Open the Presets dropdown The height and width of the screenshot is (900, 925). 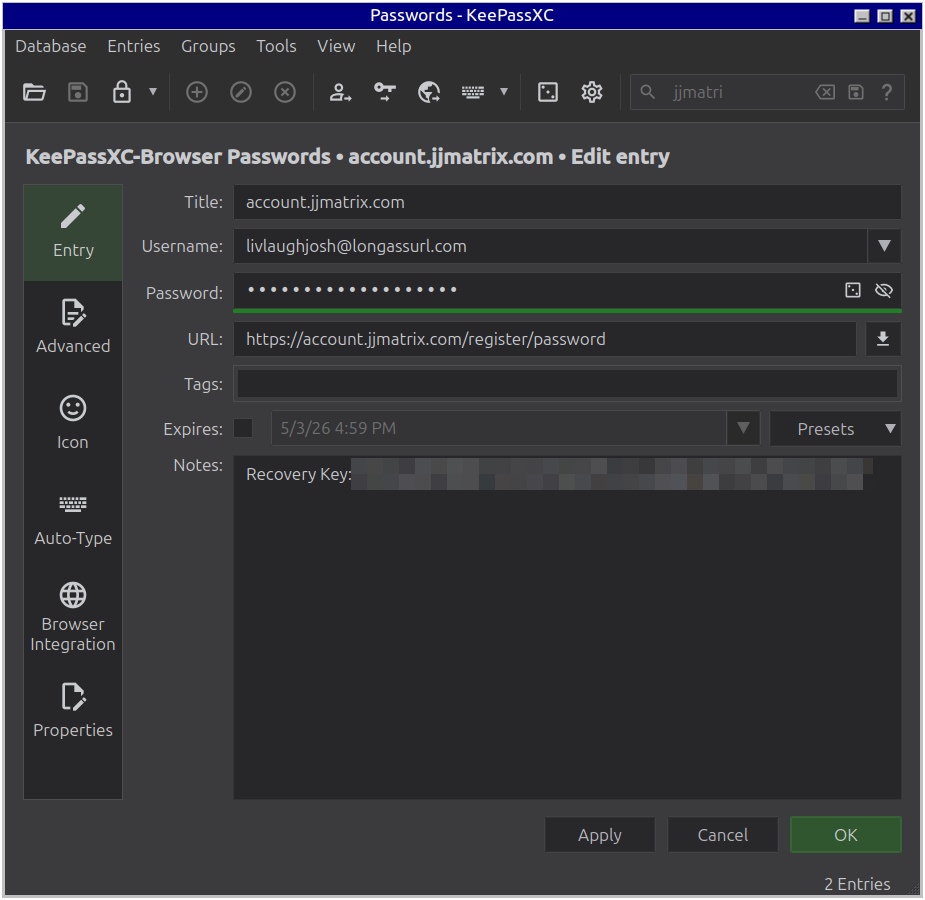tap(835, 429)
